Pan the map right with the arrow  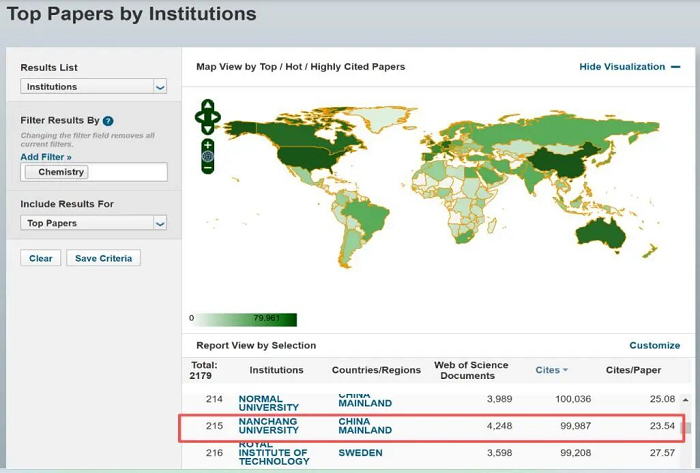coord(216,117)
